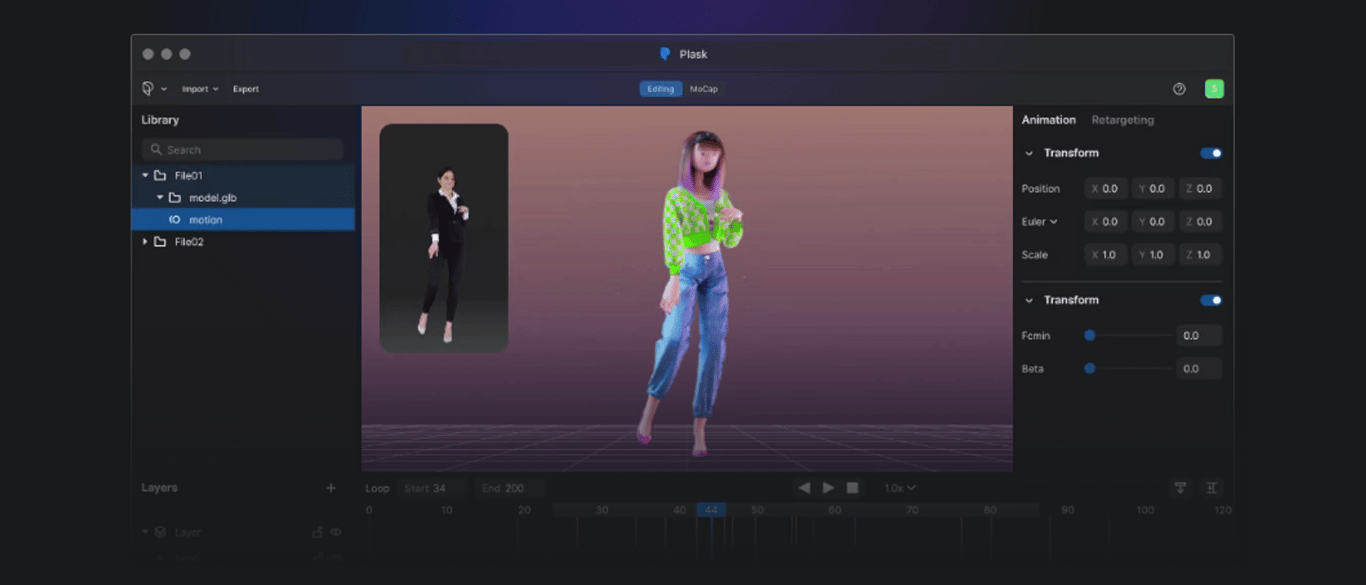
Task: Click the Position Z value field
Action: click(1200, 188)
